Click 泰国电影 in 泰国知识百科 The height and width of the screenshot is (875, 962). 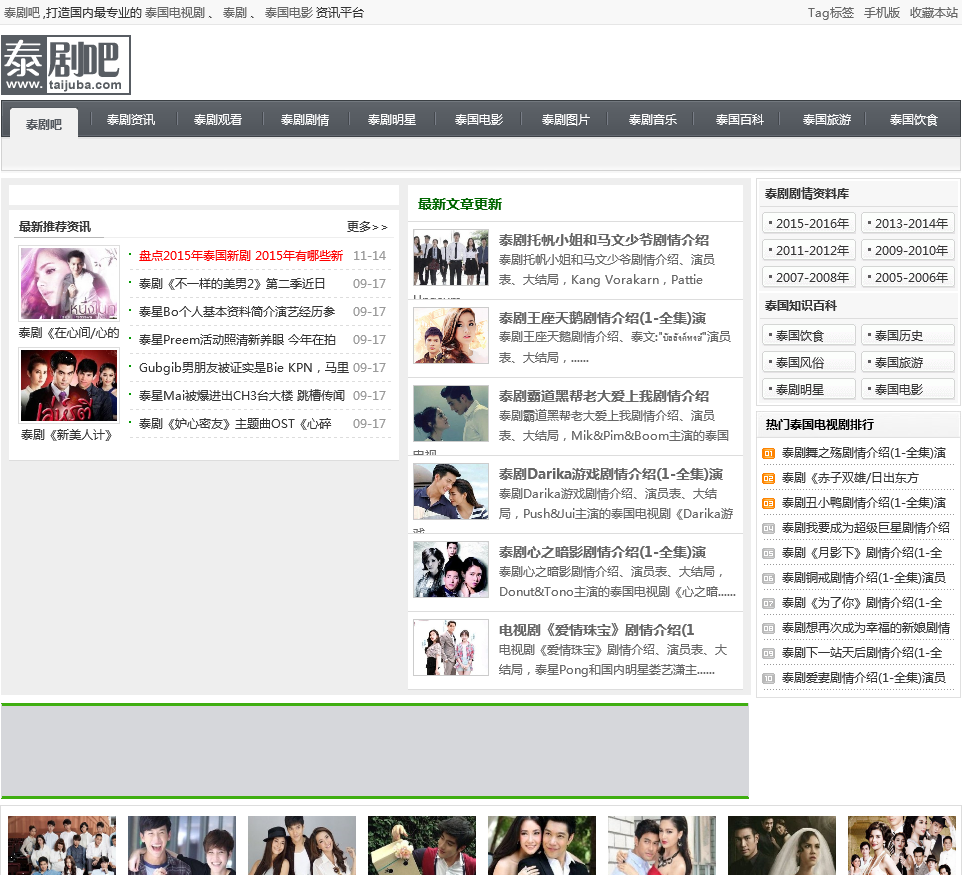click(x=908, y=390)
